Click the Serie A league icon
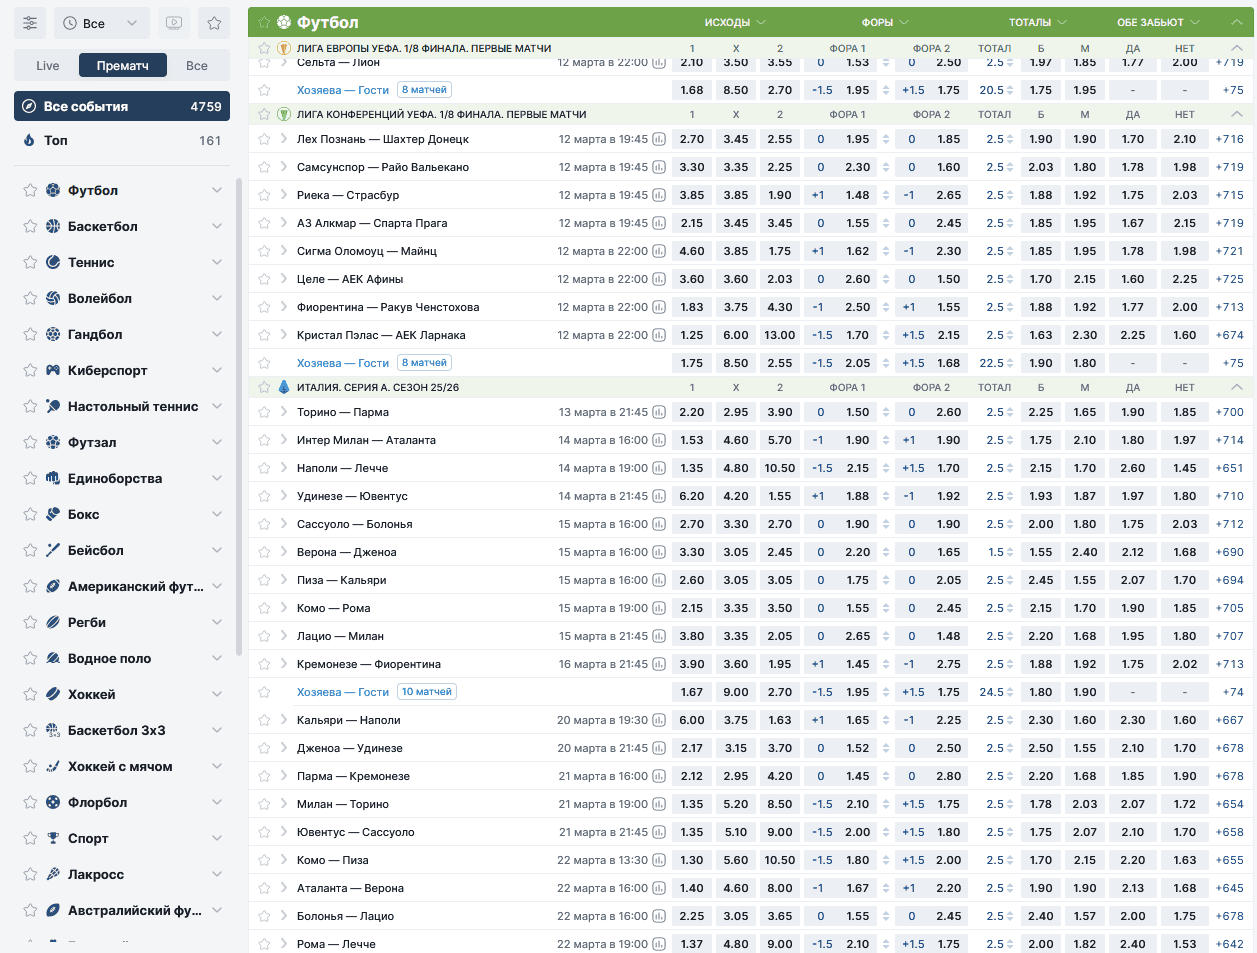 pyautogui.click(x=284, y=387)
